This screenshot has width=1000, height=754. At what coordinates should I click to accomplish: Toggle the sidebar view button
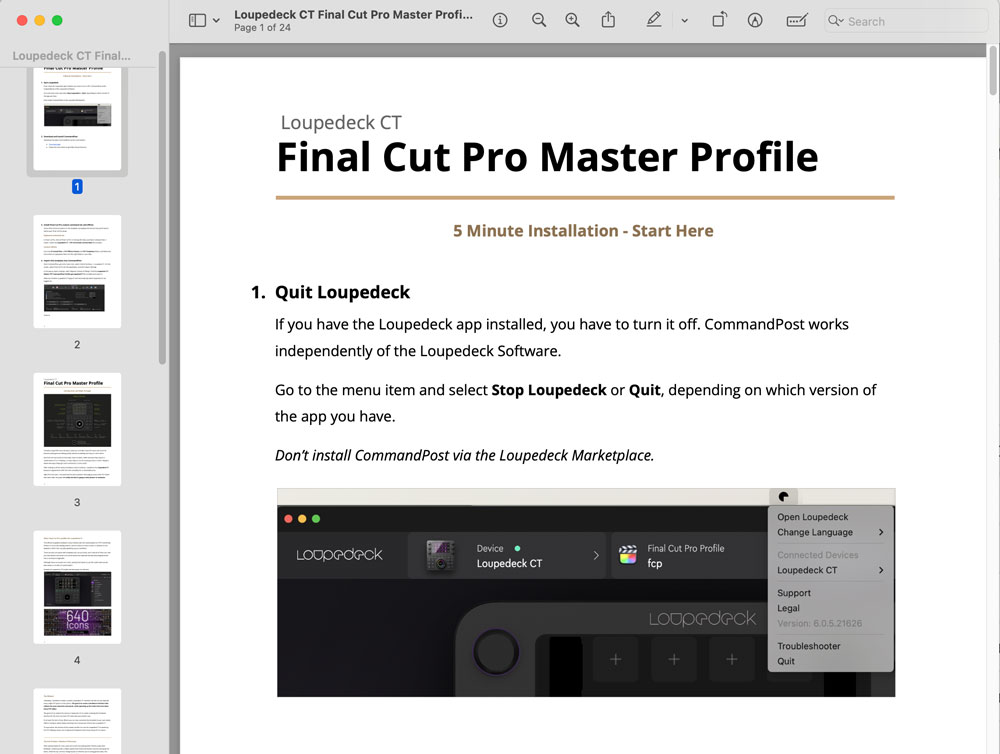(x=197, y=20)
